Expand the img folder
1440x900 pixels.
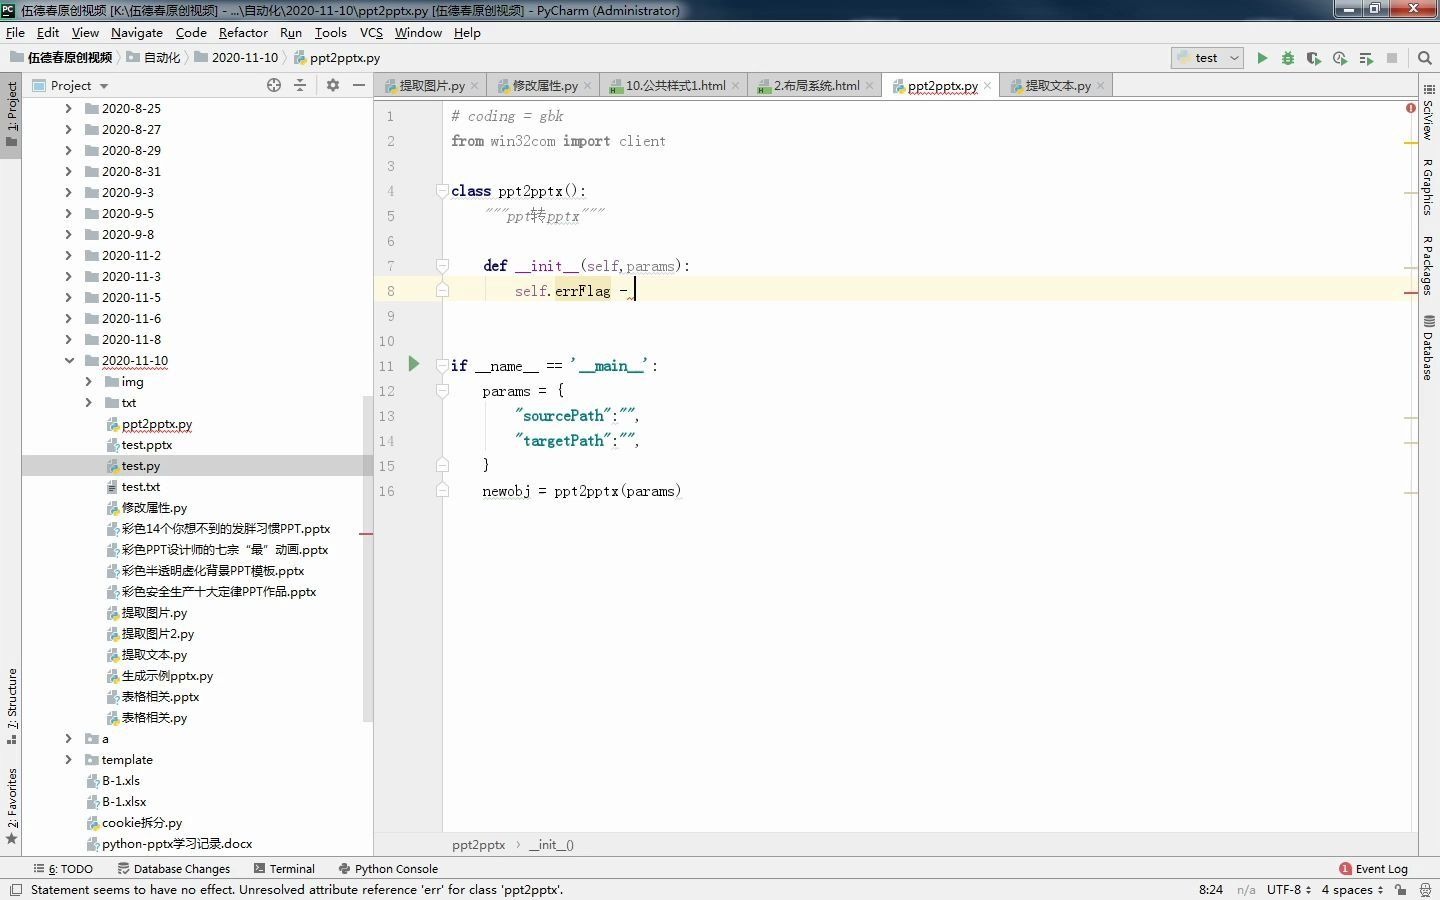coord(88,381)
